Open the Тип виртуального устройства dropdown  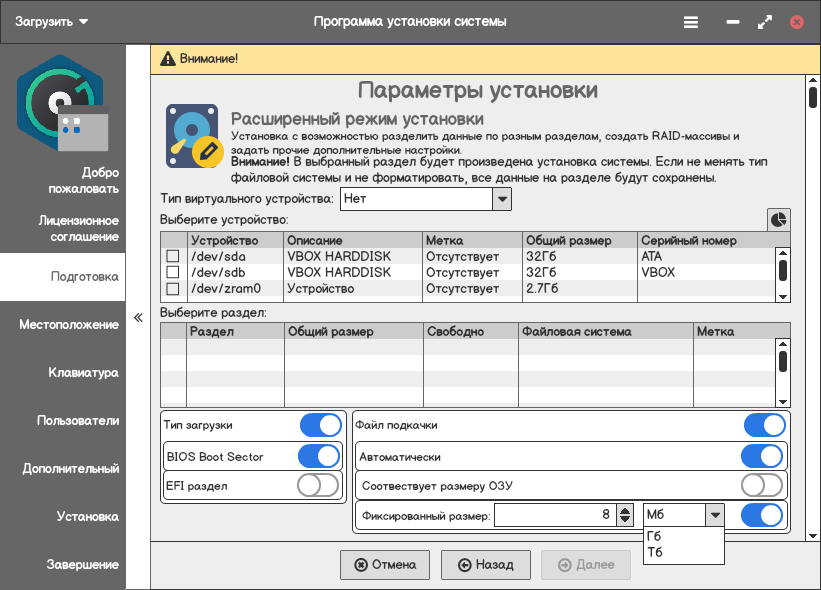[502, 199]
